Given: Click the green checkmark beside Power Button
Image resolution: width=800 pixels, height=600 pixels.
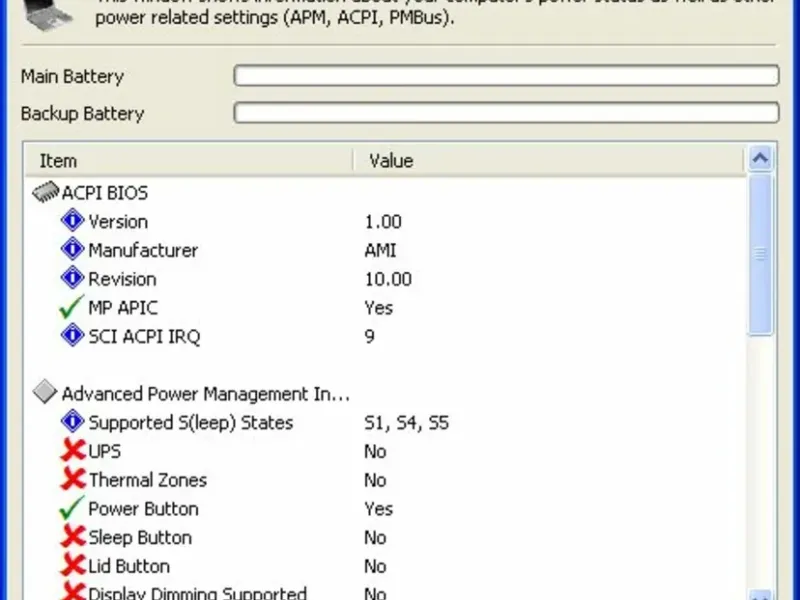Looking at the screenshot, I should click(71, 508).
